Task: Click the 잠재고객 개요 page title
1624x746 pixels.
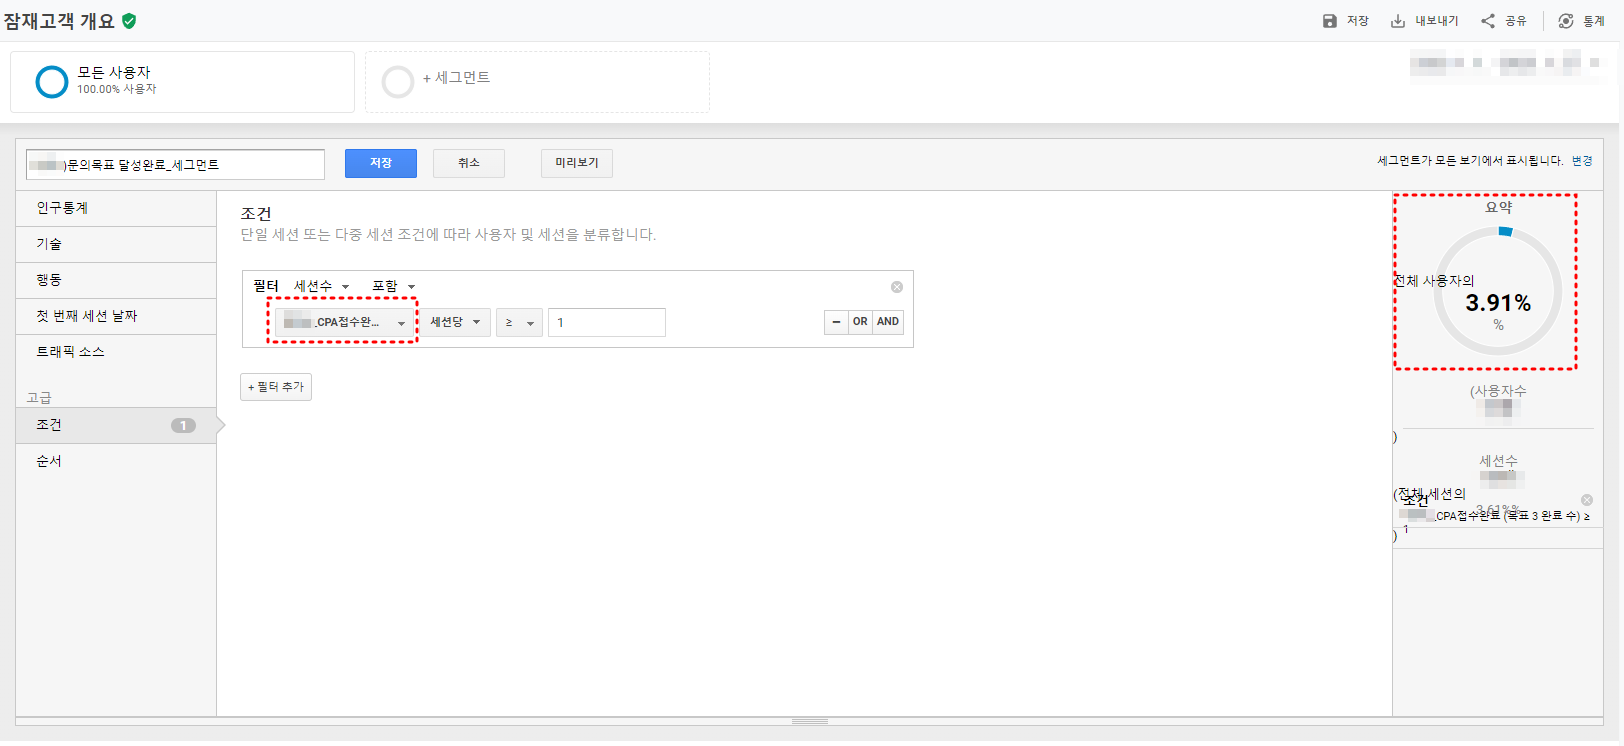Action: [59, 21]
